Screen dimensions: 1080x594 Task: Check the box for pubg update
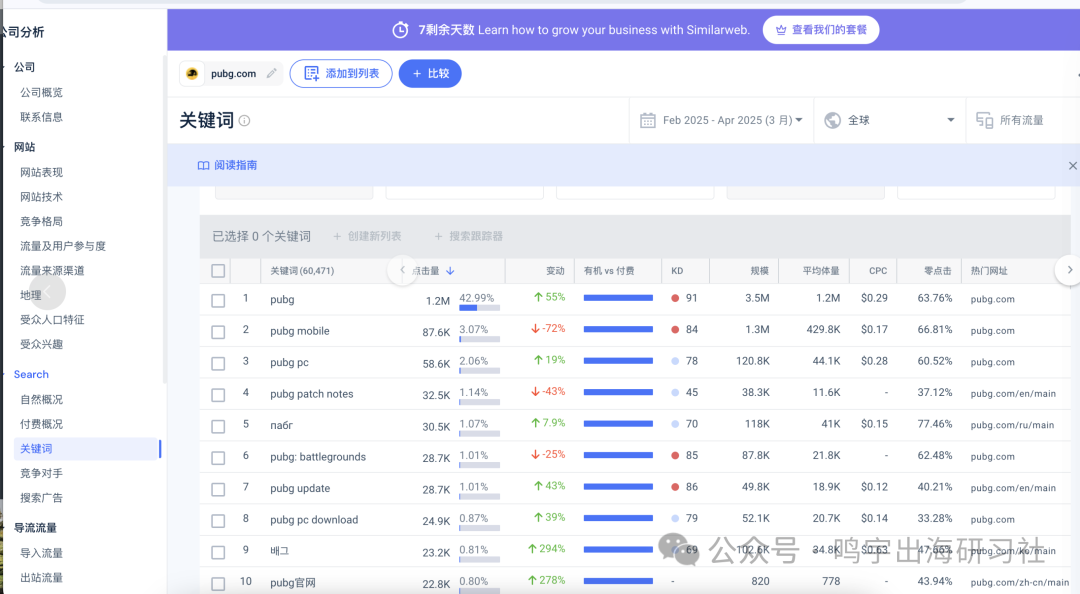tap(218, 489)
